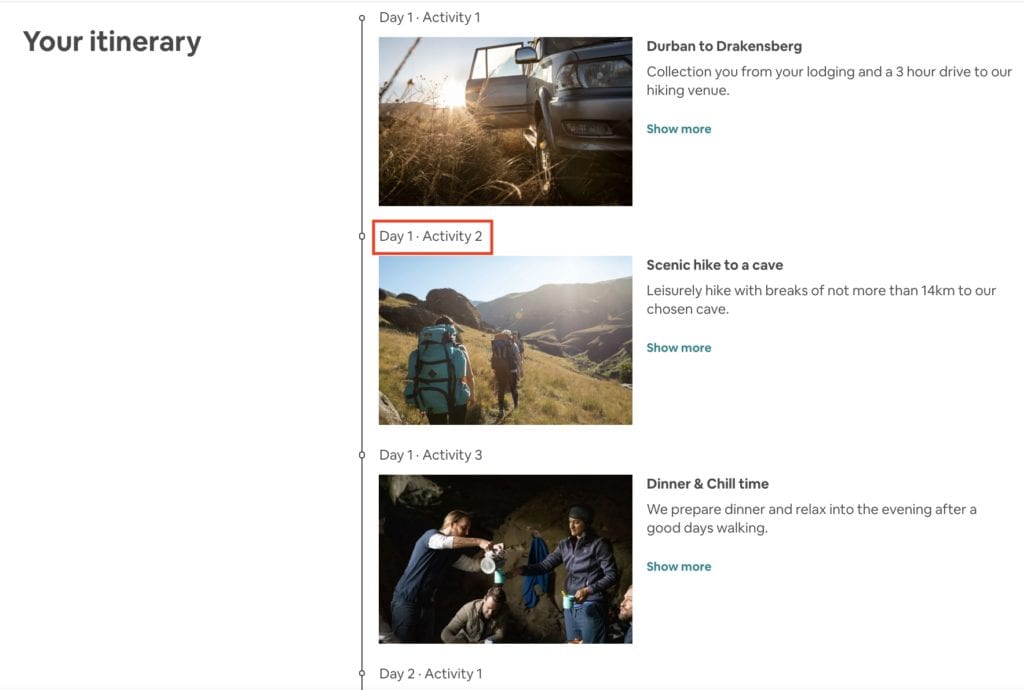Click the "Day 1 · Activity 3" label
Screen dimensions: 1024x690
click(430, 454)
